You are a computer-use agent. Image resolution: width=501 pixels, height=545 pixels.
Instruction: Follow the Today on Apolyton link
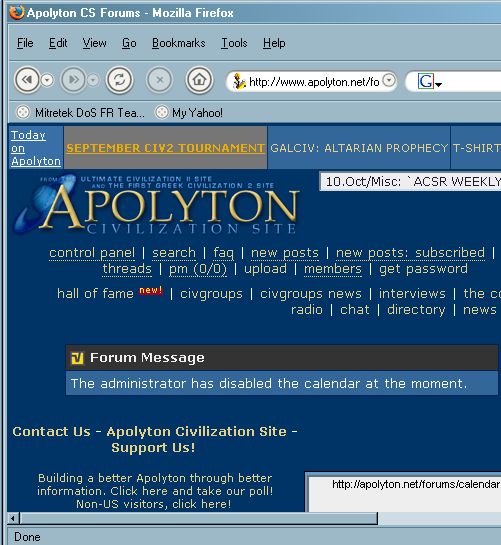tap(35, 148)
